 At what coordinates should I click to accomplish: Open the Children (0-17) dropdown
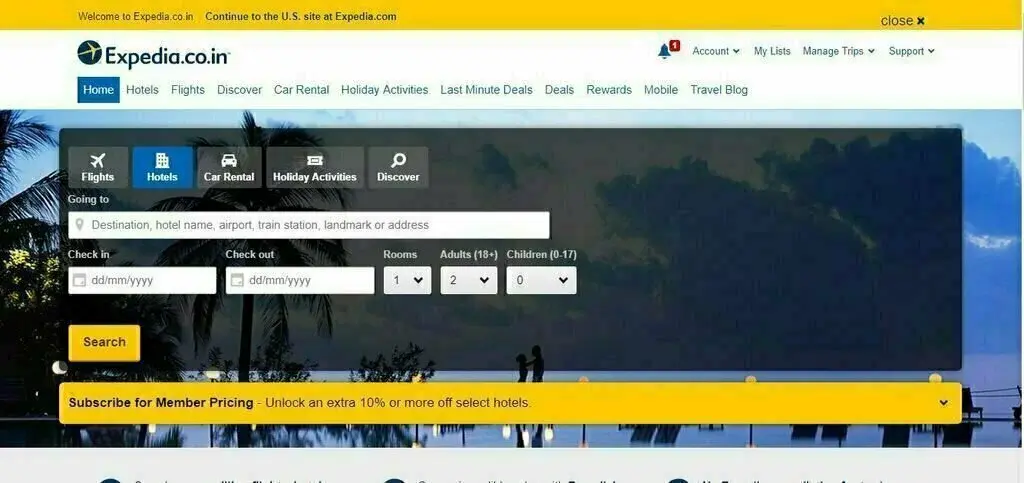pos(541,280)
